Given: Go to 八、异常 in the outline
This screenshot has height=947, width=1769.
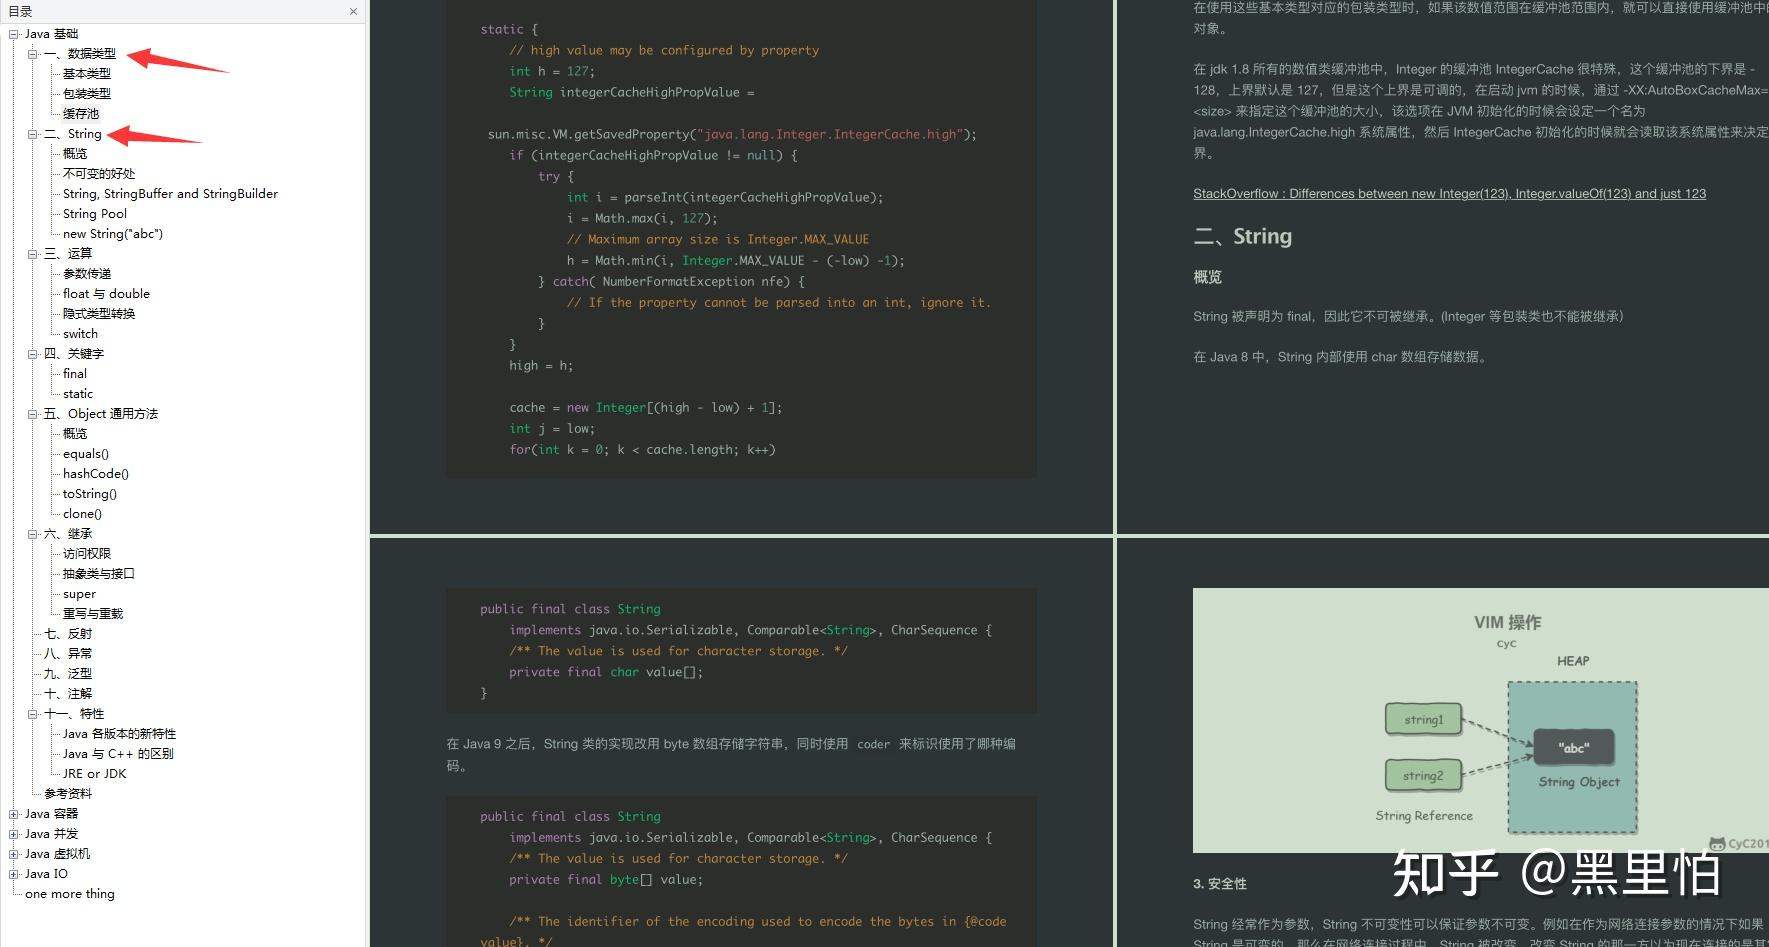Looking at the screenshot, I should 68,654.
